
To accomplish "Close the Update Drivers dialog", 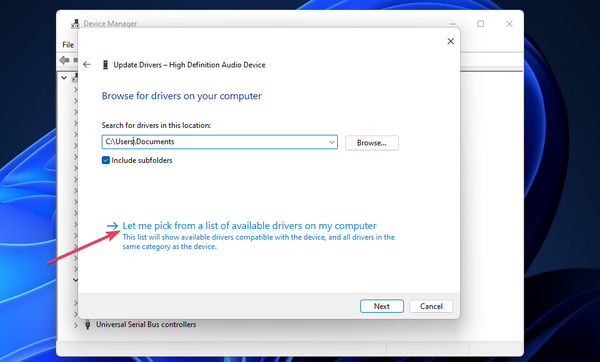I will point(450,41).
